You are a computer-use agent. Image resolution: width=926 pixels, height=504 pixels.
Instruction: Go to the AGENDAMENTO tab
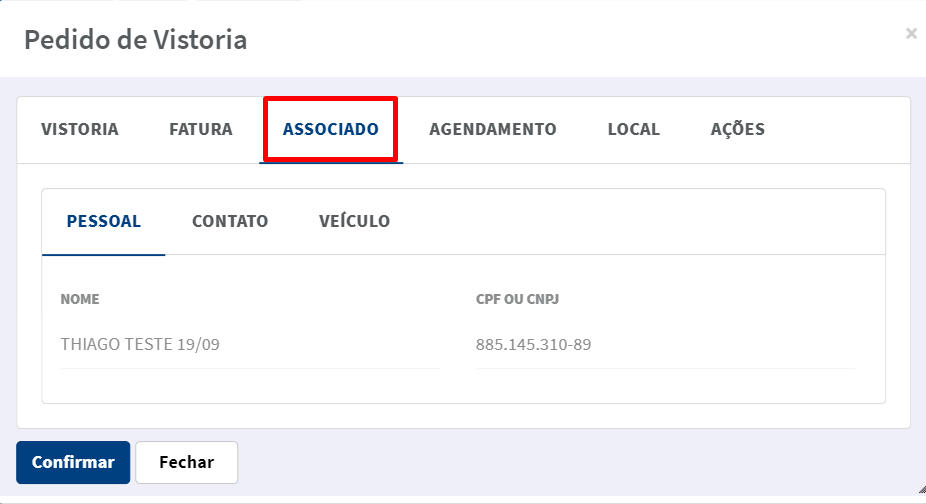493,129
